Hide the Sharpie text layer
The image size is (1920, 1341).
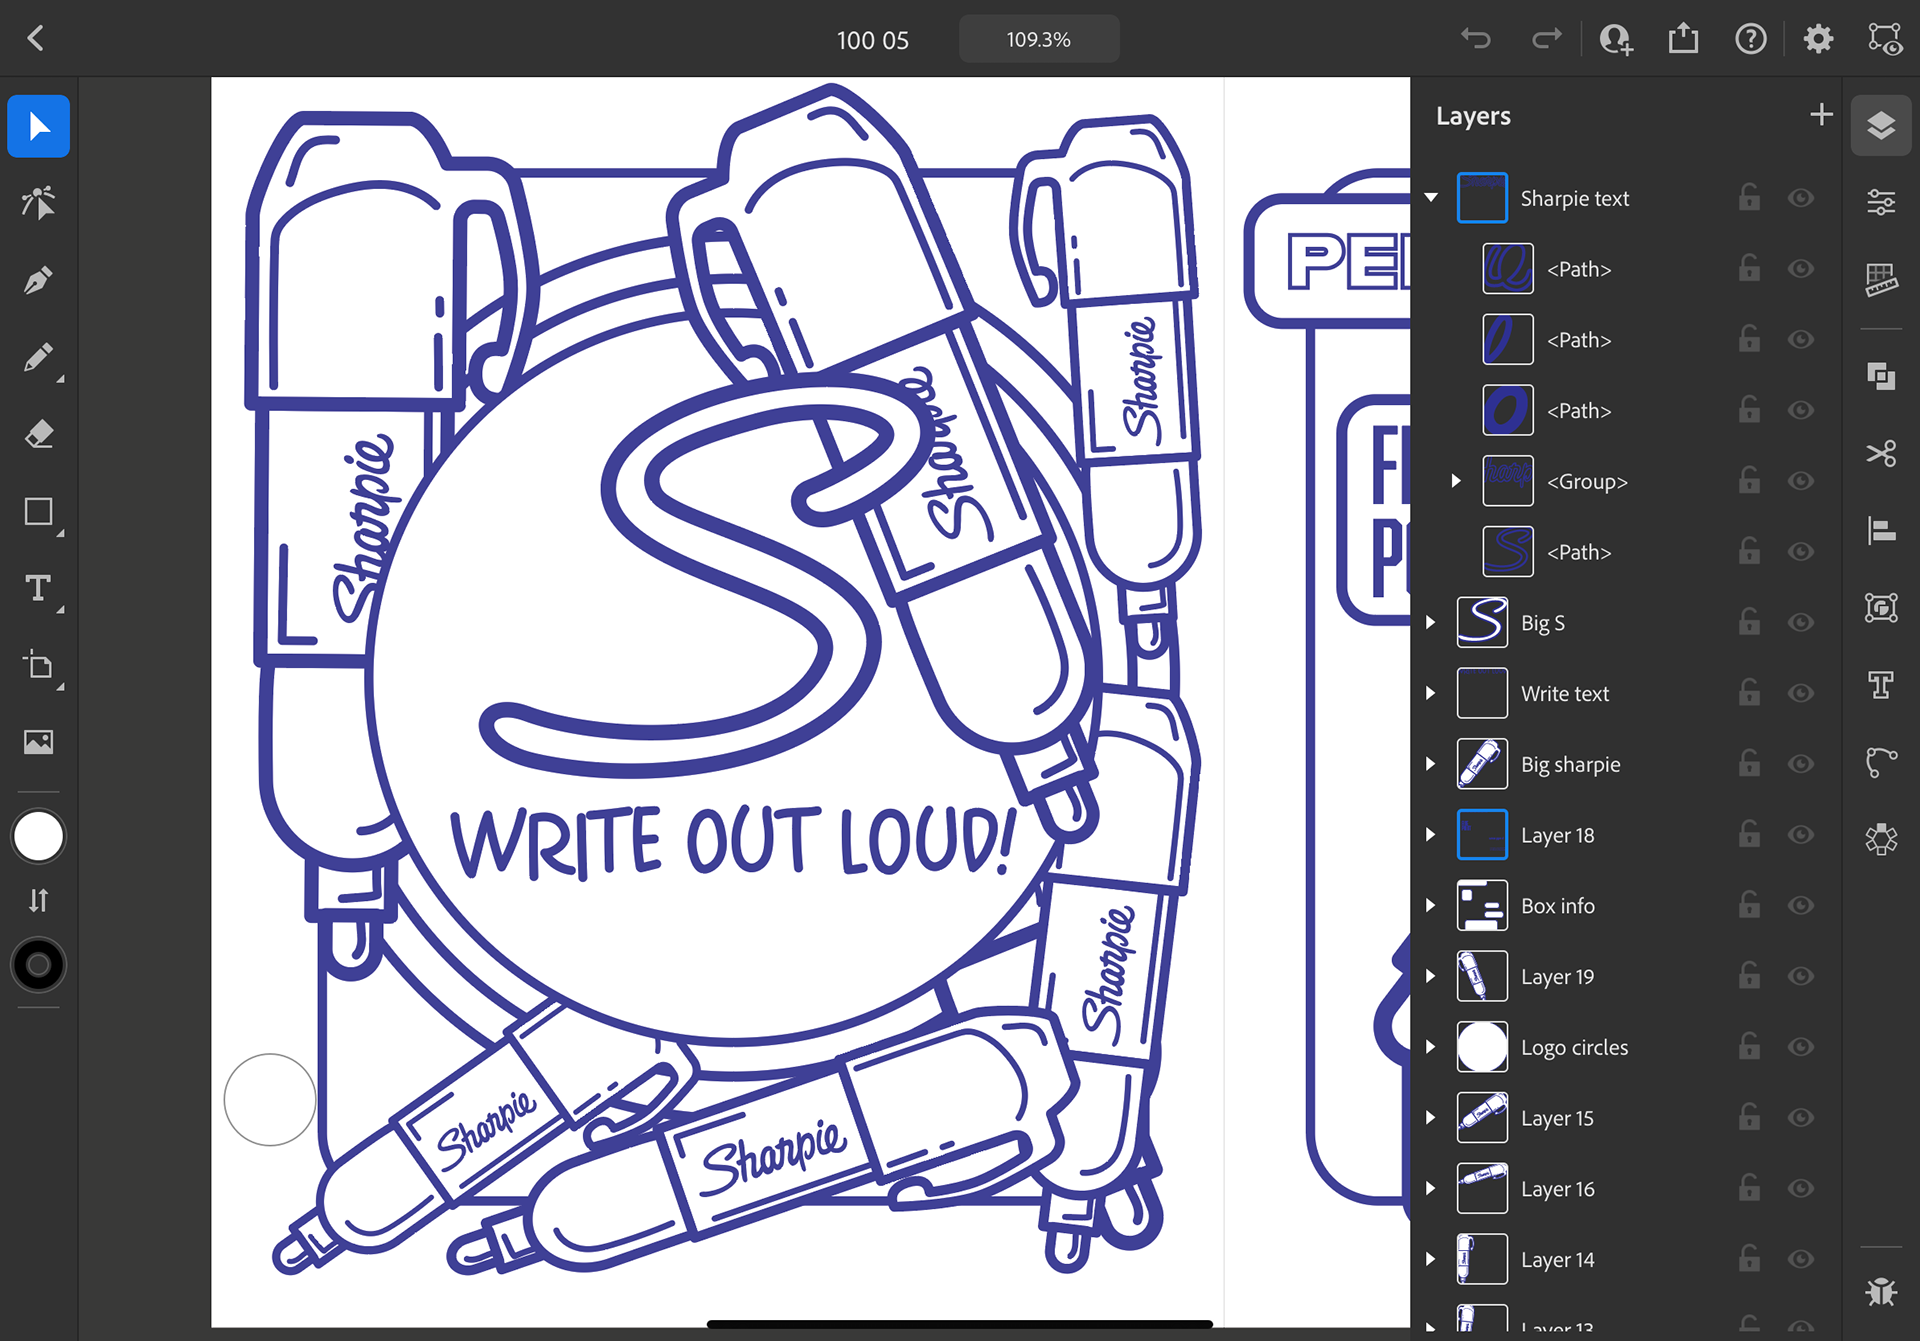(1801, 198)
